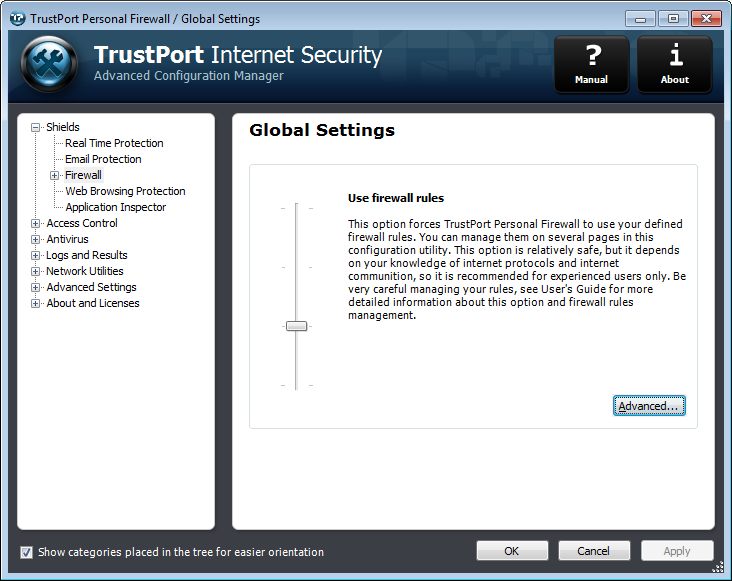The image size is (732, 581).
Task: Click the firewall level slider thumb
Action: 296,326
